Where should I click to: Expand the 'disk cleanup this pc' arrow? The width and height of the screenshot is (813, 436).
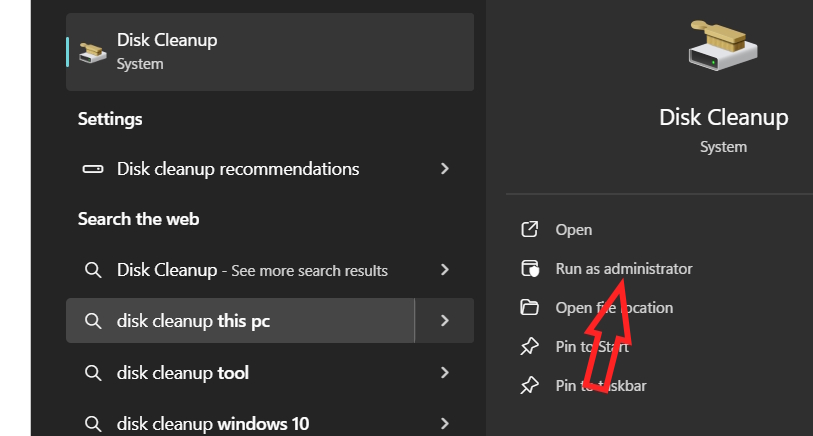point(445,321)
